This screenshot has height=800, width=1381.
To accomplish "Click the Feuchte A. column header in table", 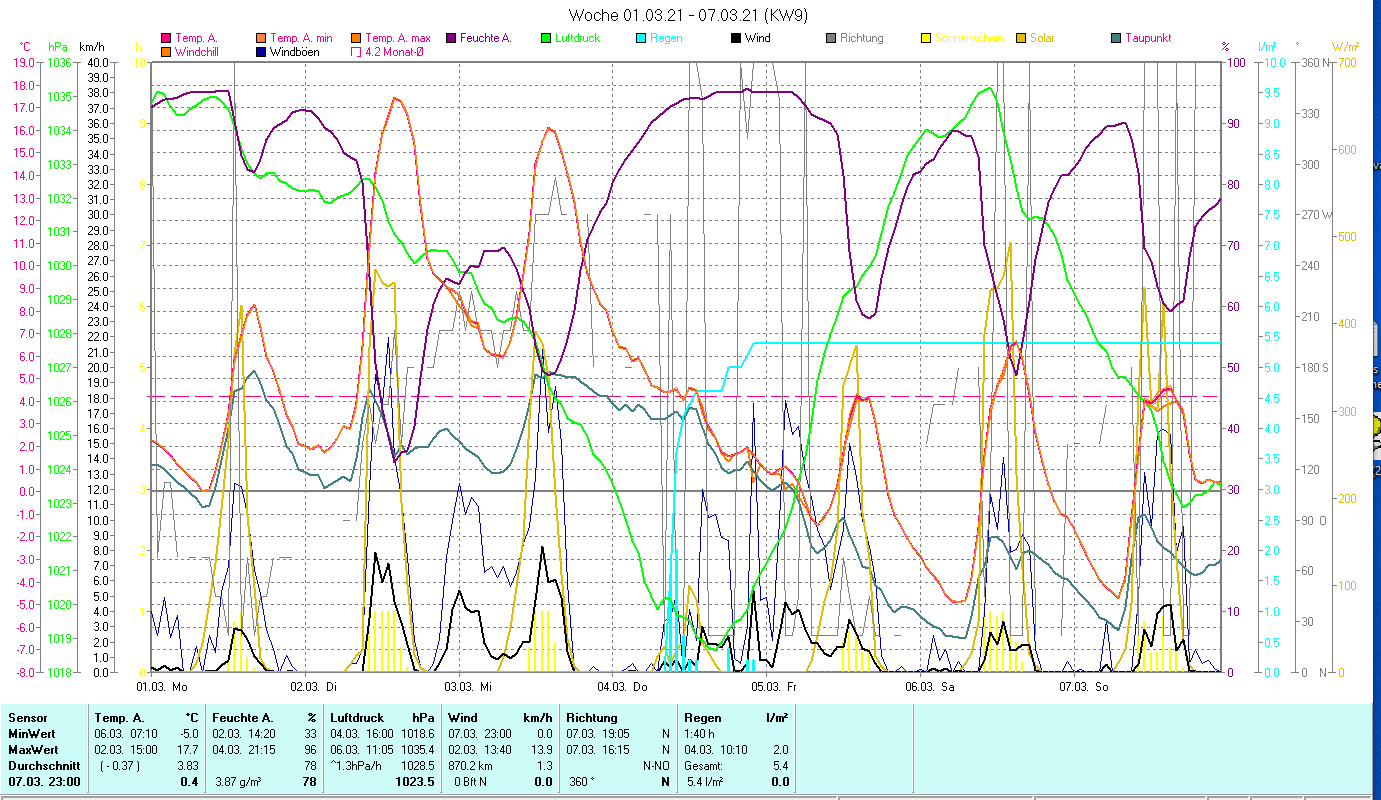I will pos(244,718).
